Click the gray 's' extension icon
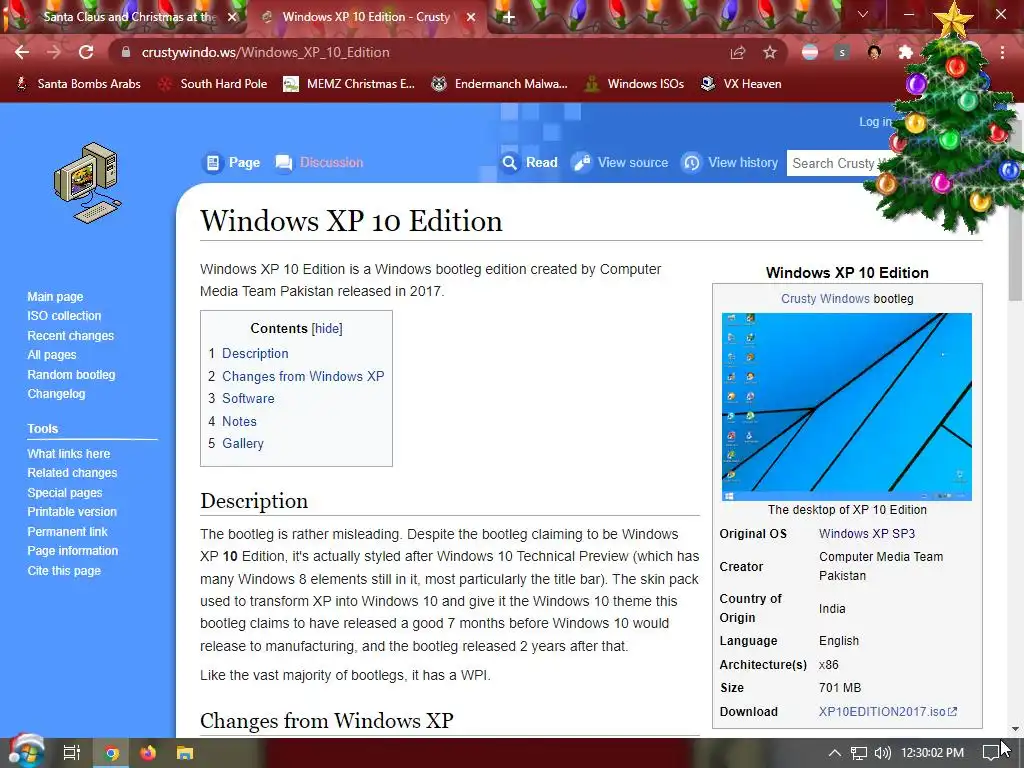This screenshot has height=768, width=1024. (842, 52)
